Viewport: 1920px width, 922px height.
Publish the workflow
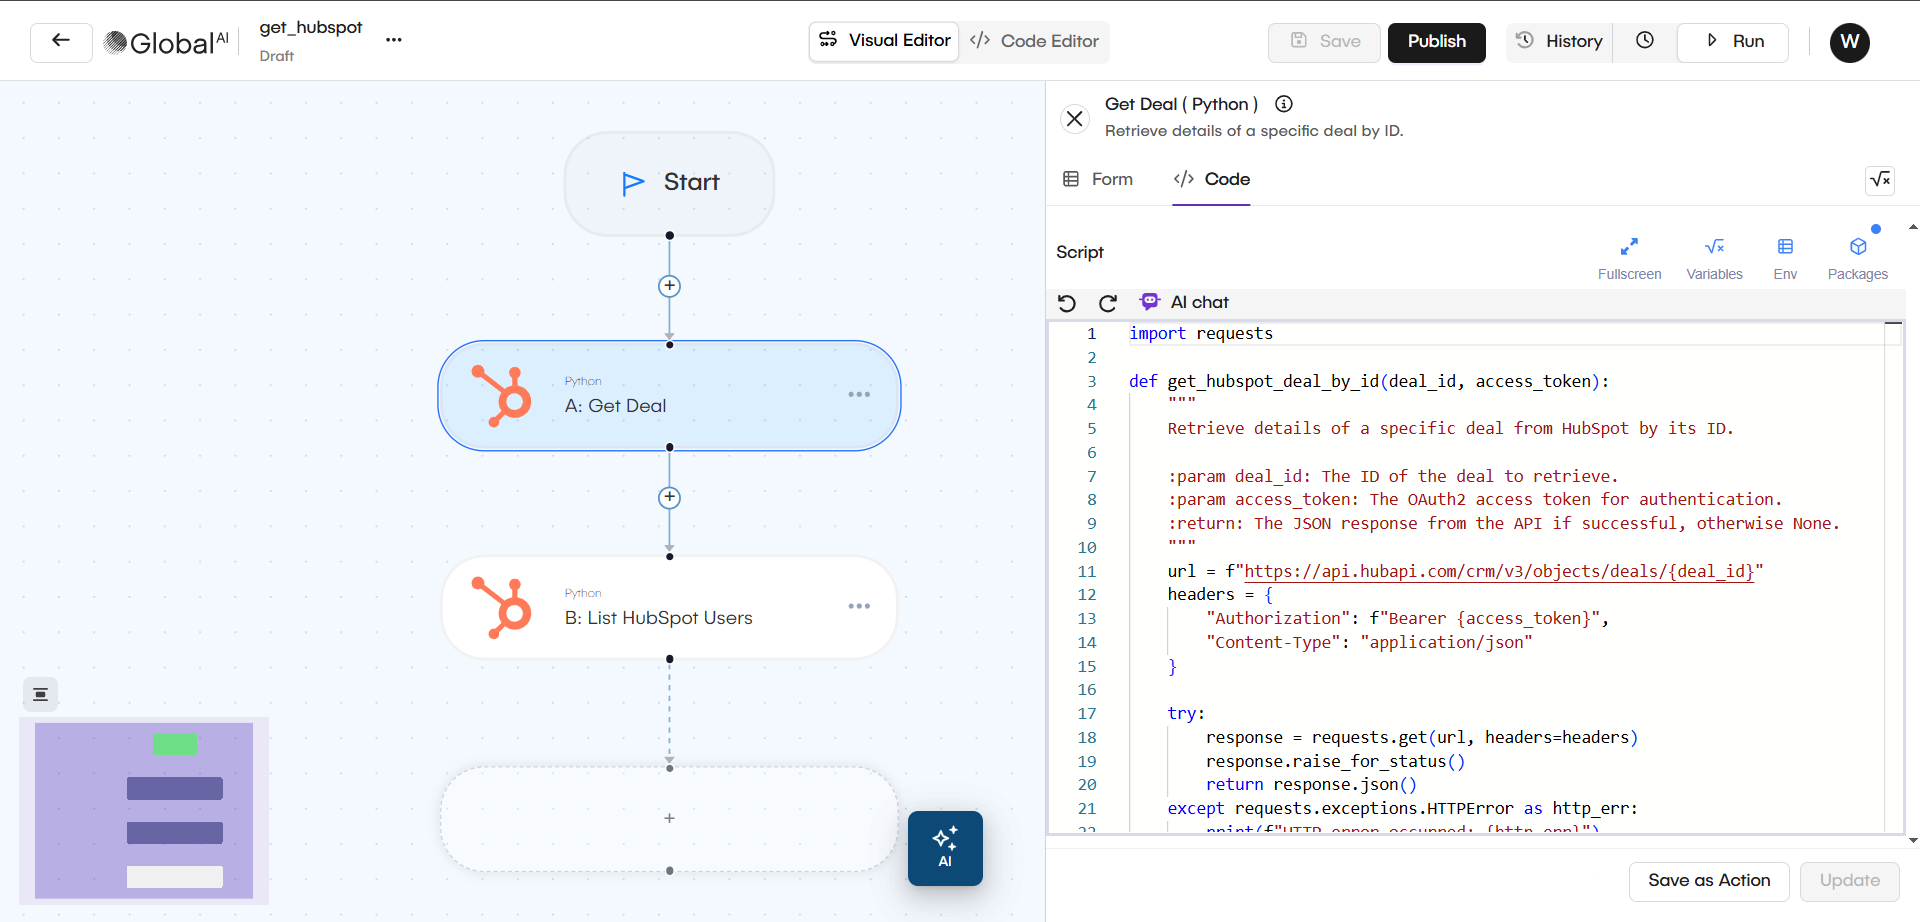1436,42
